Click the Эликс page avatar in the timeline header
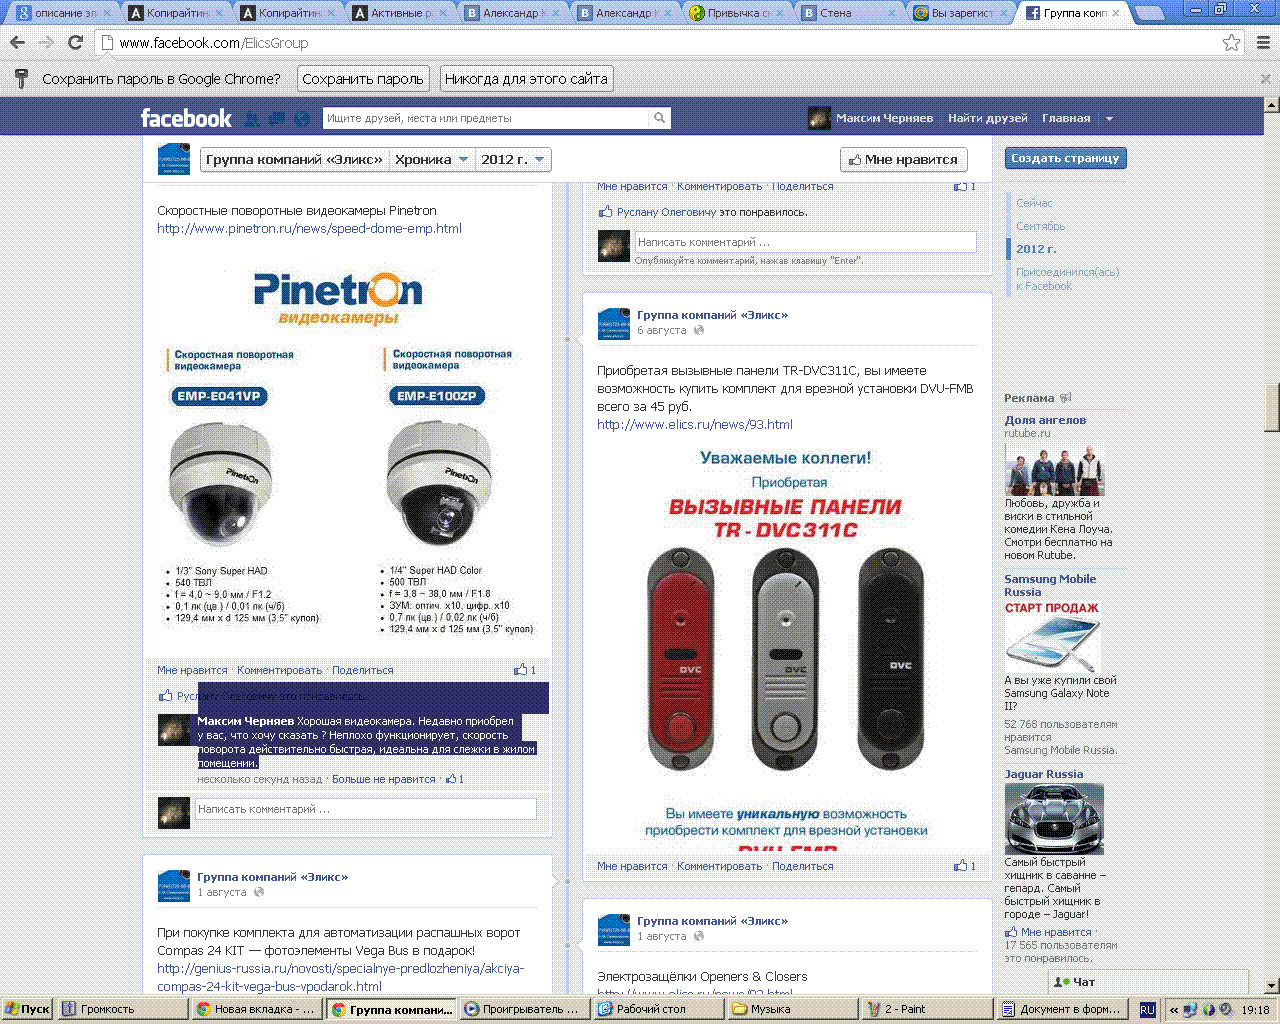This screenshot has height=1024, width=1280. point(174,160)
